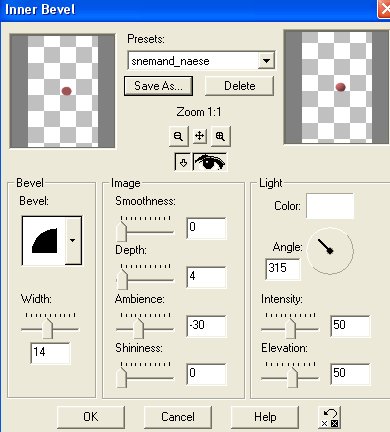Click the reset to default icon

[x=330, y=417]
